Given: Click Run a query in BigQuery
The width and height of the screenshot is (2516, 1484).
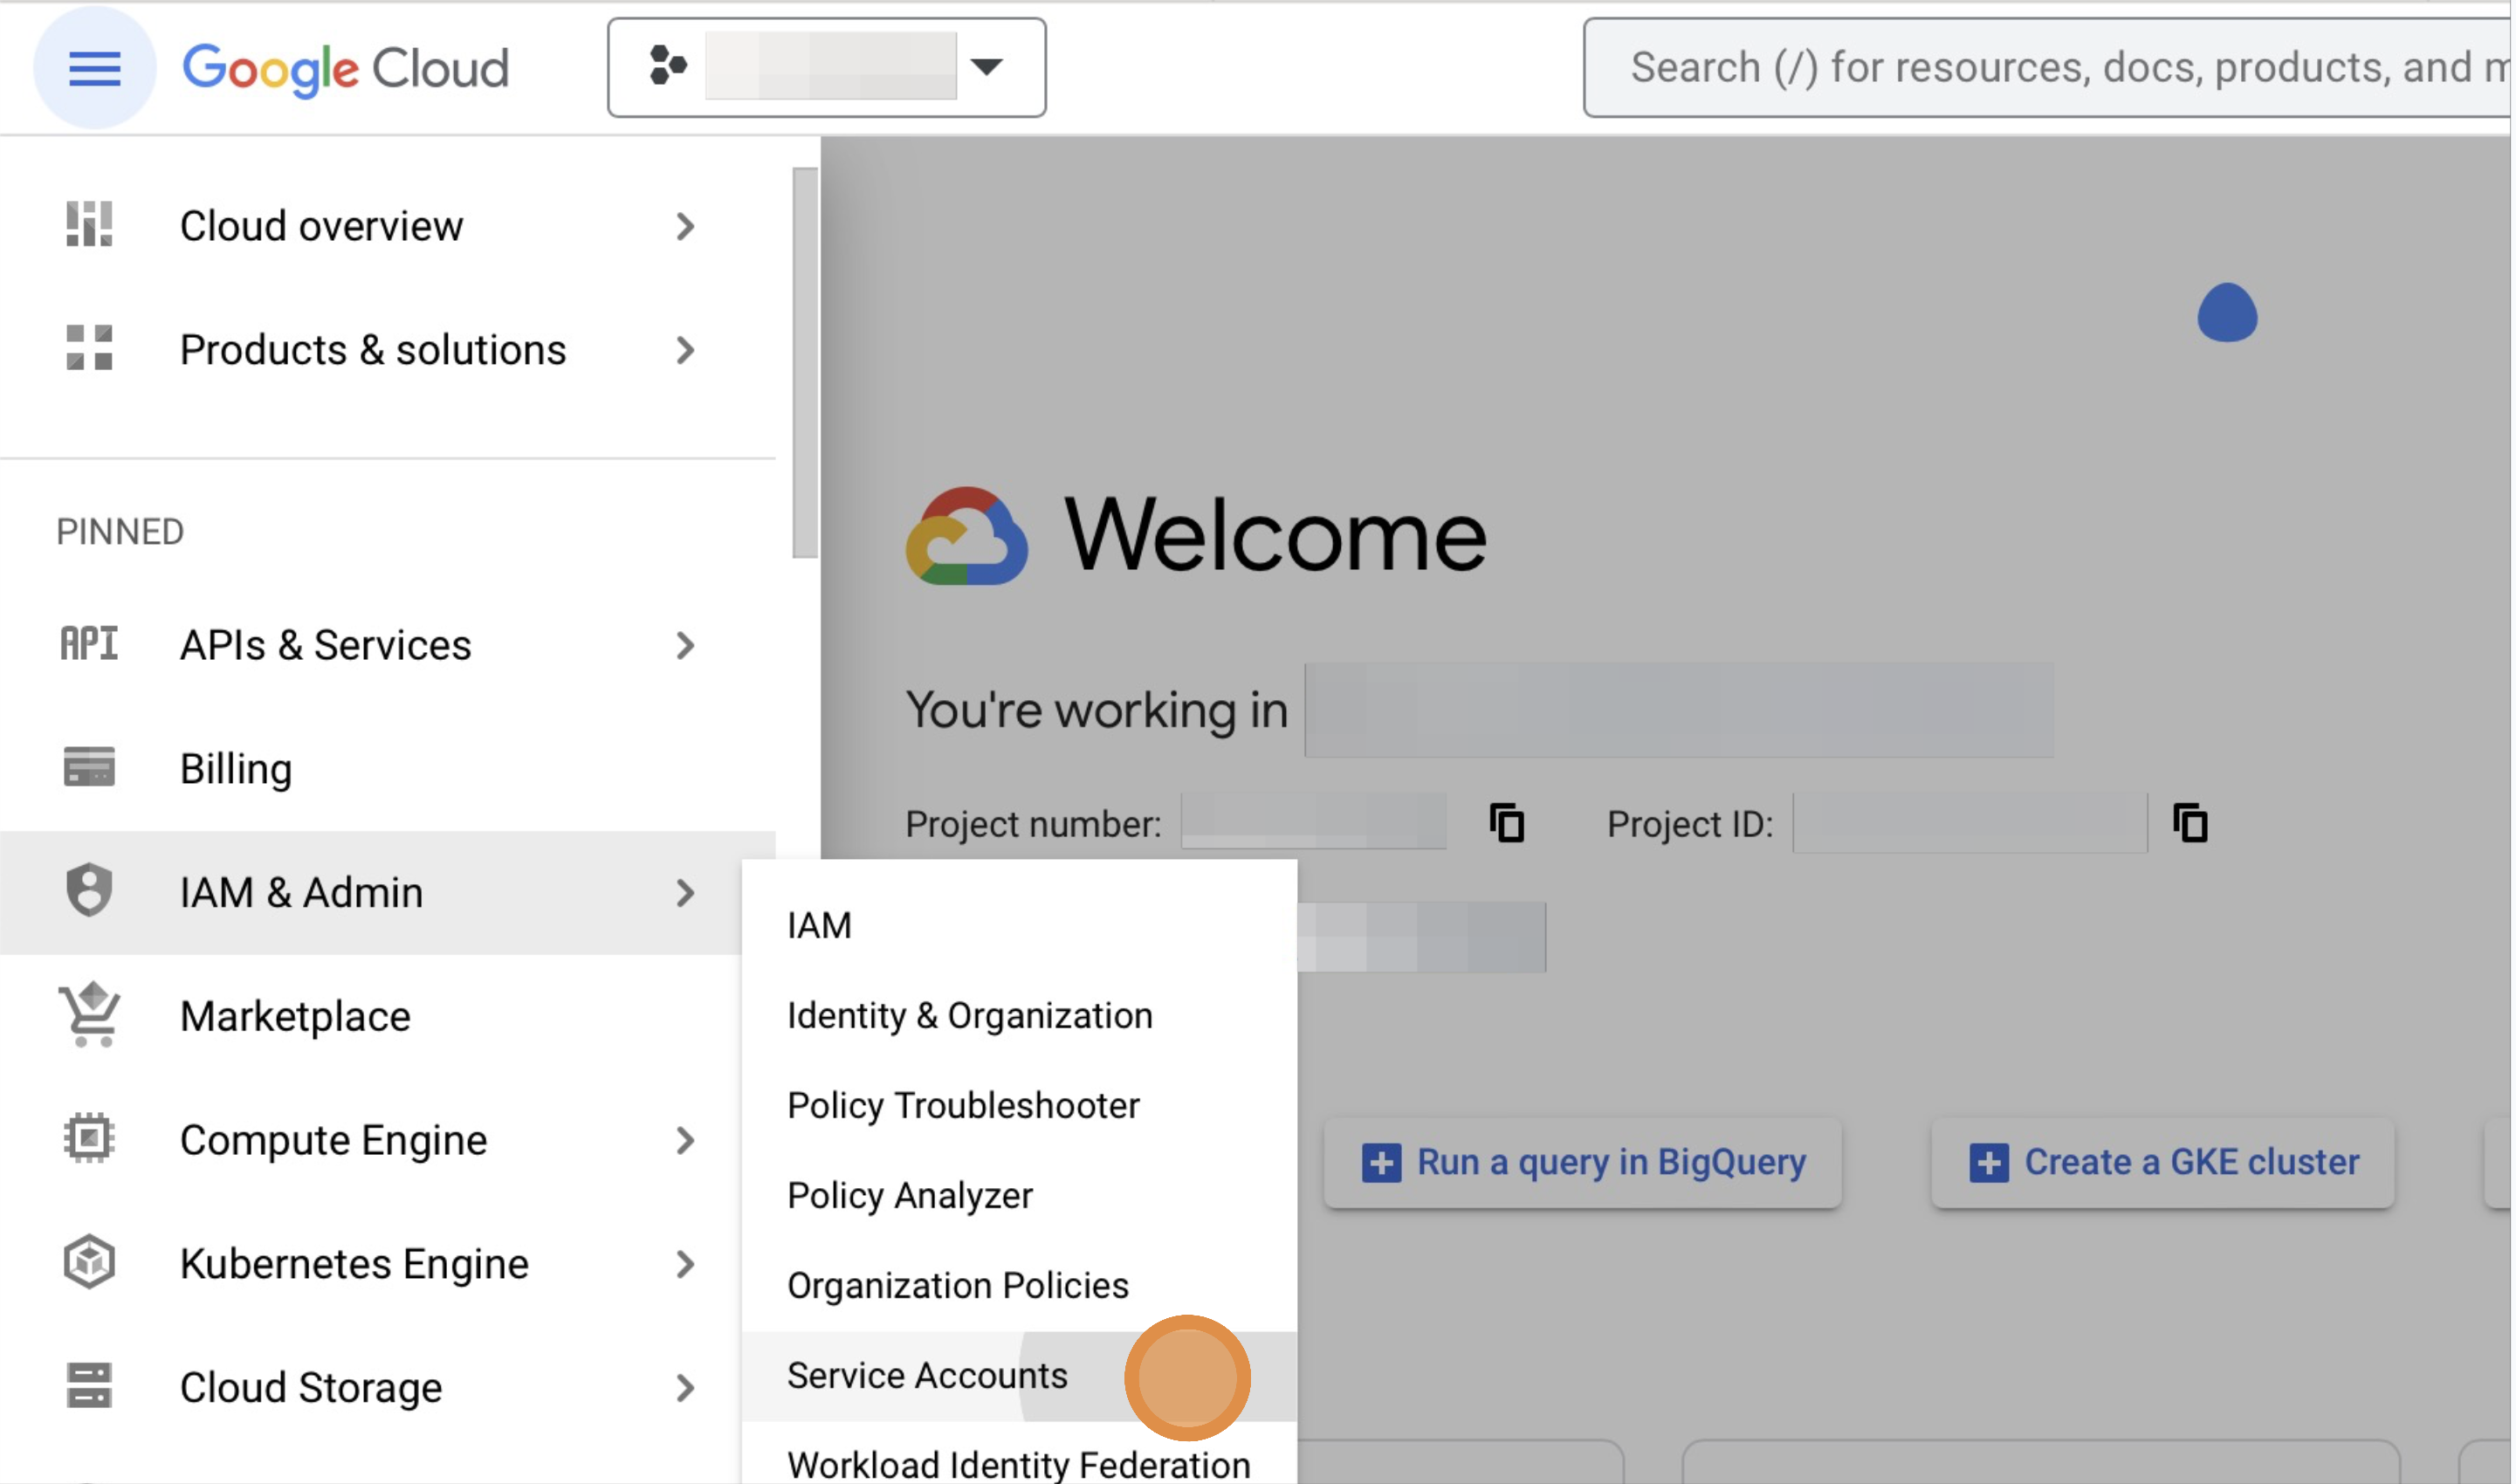Looking at the screenshot, I should pos(1583,1161).
